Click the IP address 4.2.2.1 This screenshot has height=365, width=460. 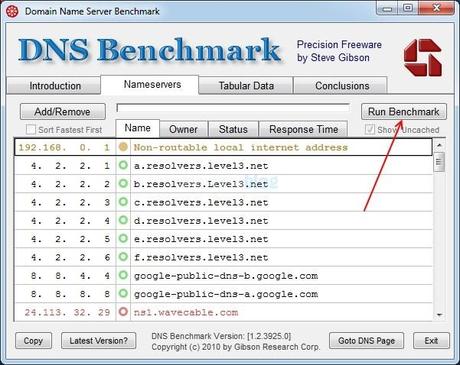tap(70, 165)
